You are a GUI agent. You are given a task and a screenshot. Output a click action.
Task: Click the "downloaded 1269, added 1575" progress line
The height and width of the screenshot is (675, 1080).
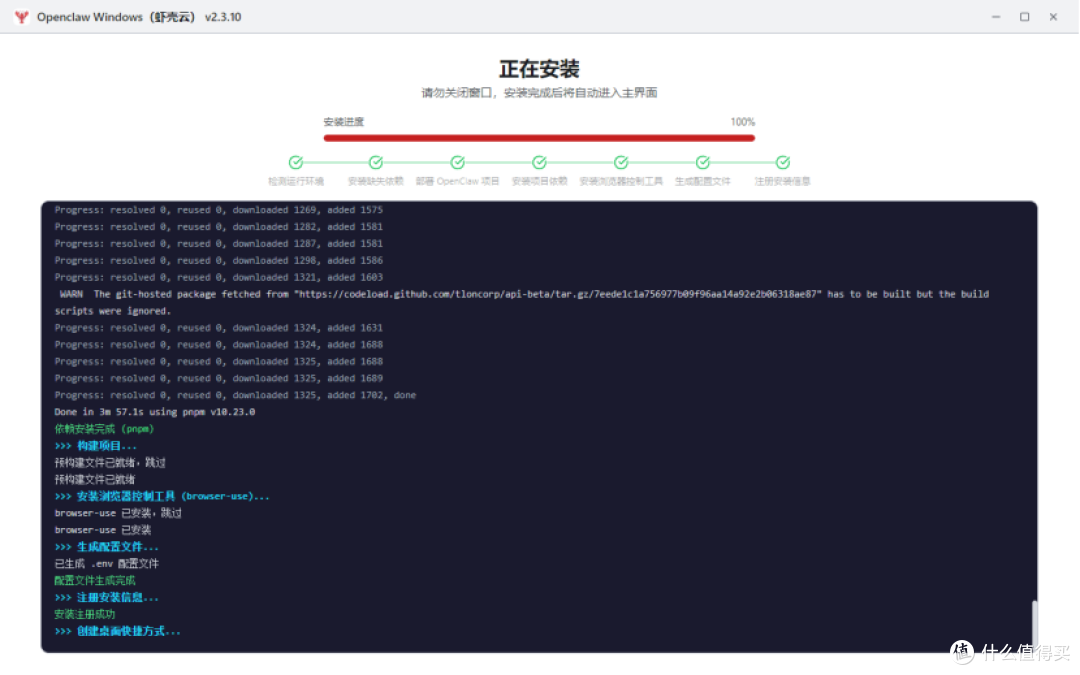point(218,210)
